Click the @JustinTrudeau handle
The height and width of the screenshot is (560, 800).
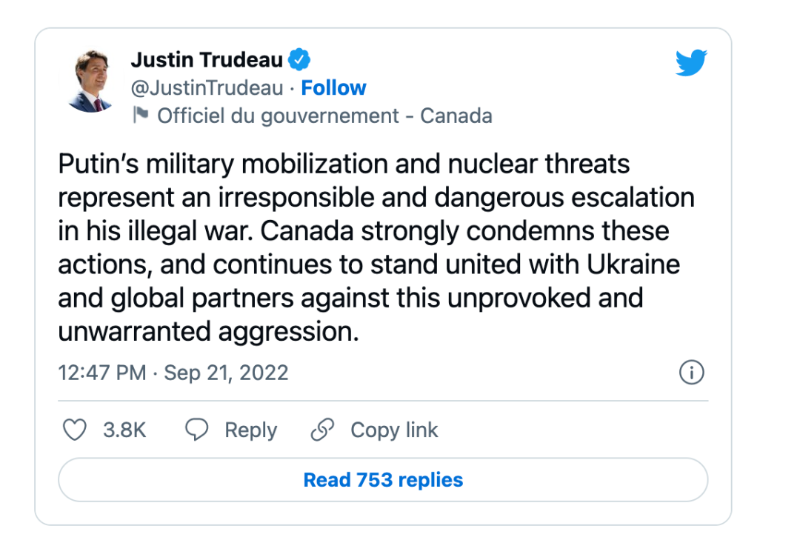coord(209,88)
